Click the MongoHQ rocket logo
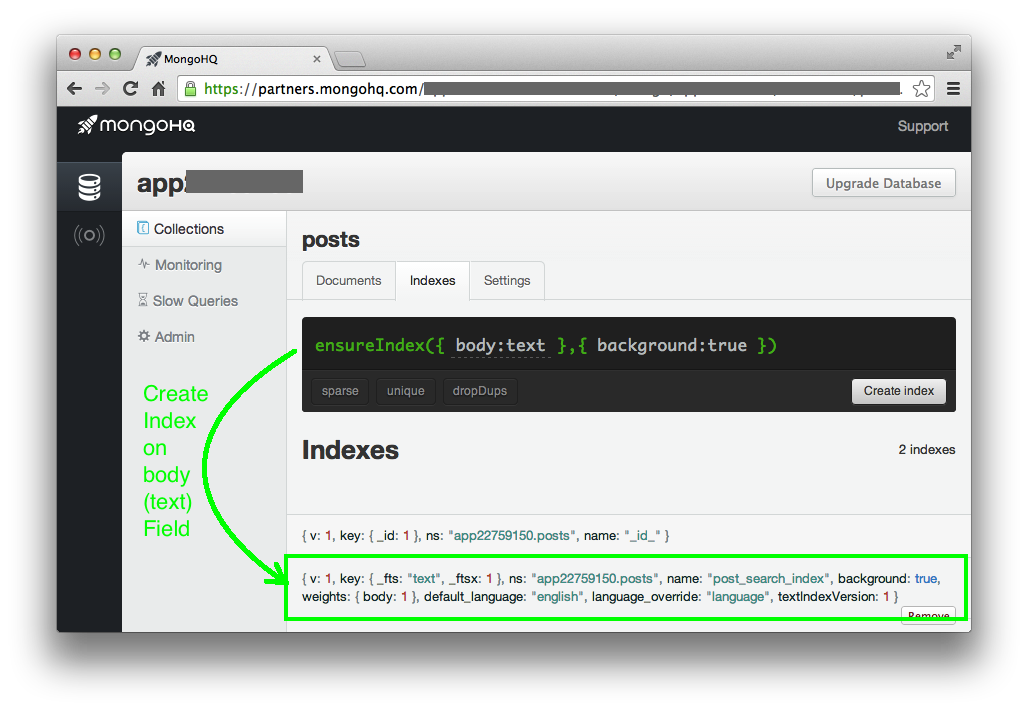 [136, 125]
